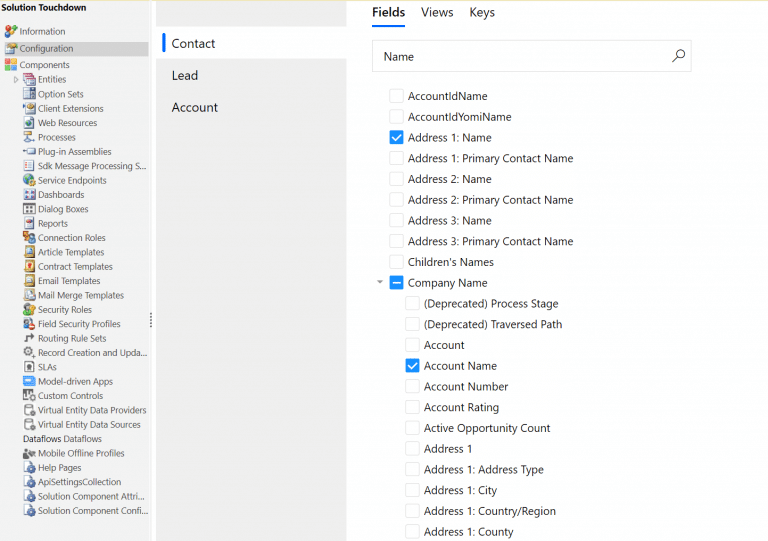Expand the Entities tree node
The image size is (768, 541).
pos(16,80)
